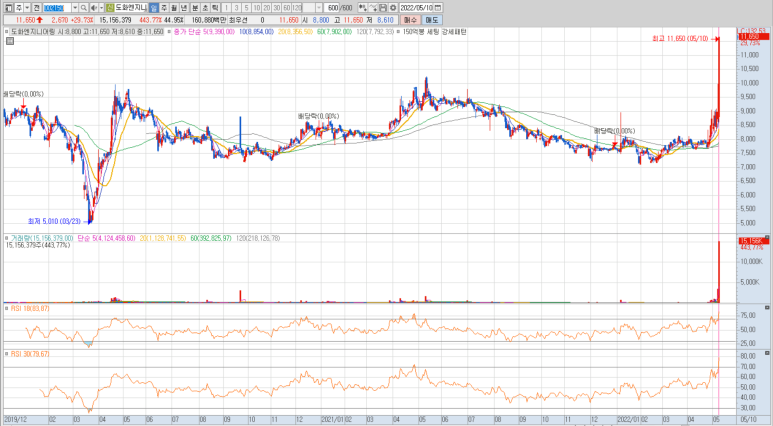Screen dimensions: 773x426
Task: Choose the 120 interval button
Action: point(297,8)
